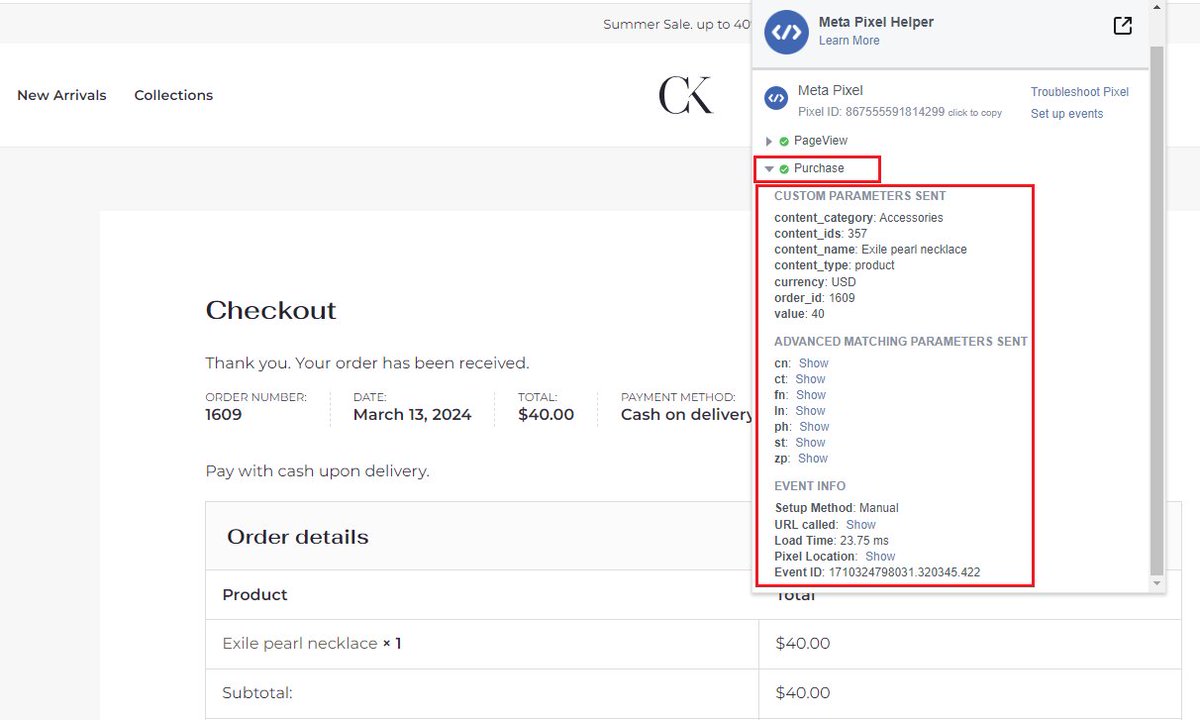Expand the PageView event
This screenshot has height=720, width=1200.
pyautogui.click(x=769, y=141)
